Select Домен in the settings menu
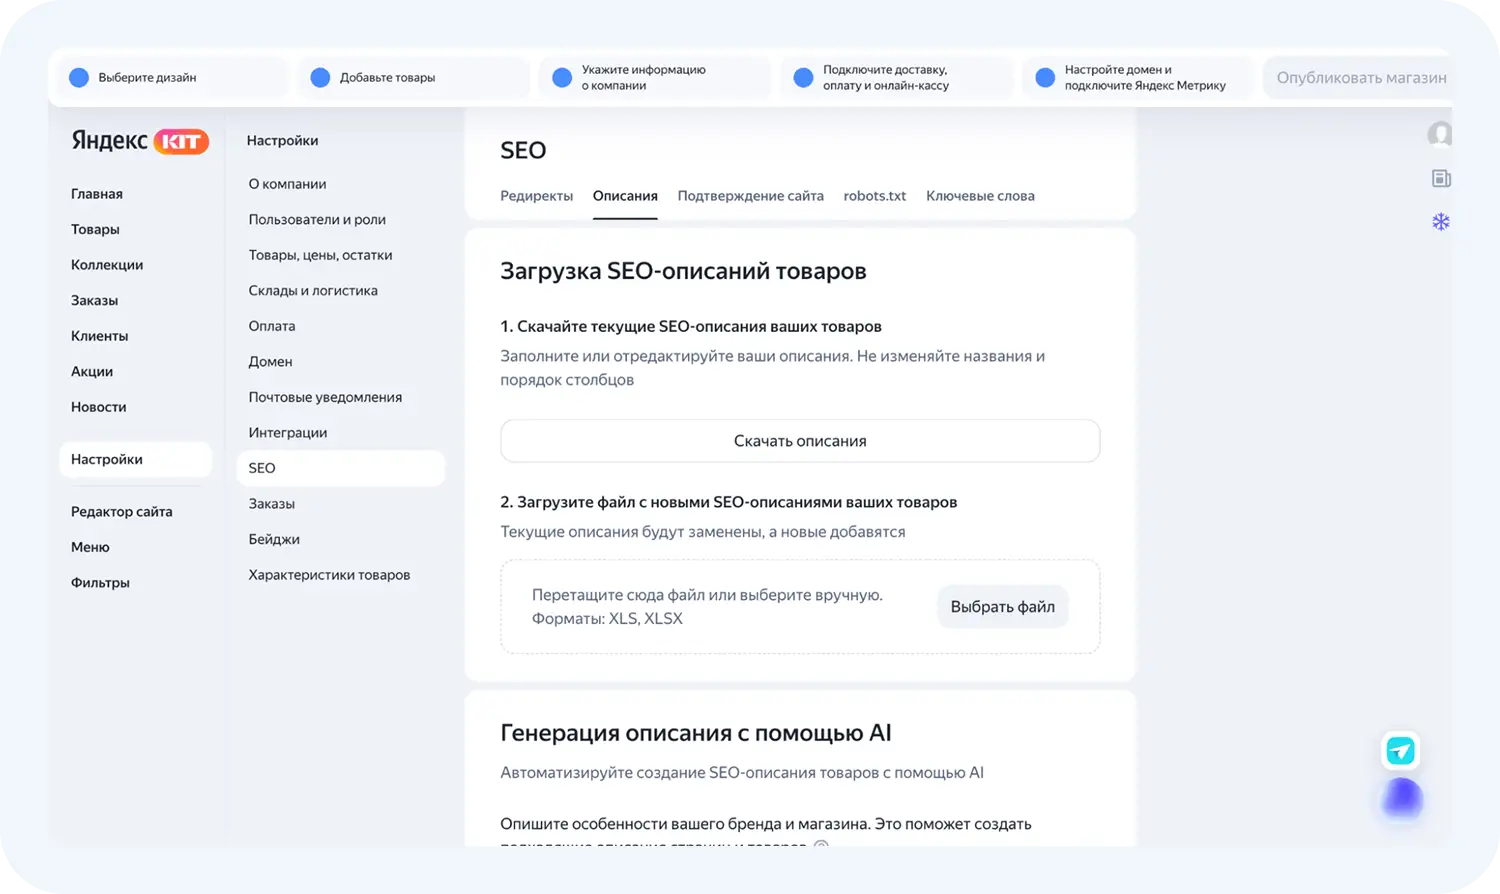 point(270,362)
